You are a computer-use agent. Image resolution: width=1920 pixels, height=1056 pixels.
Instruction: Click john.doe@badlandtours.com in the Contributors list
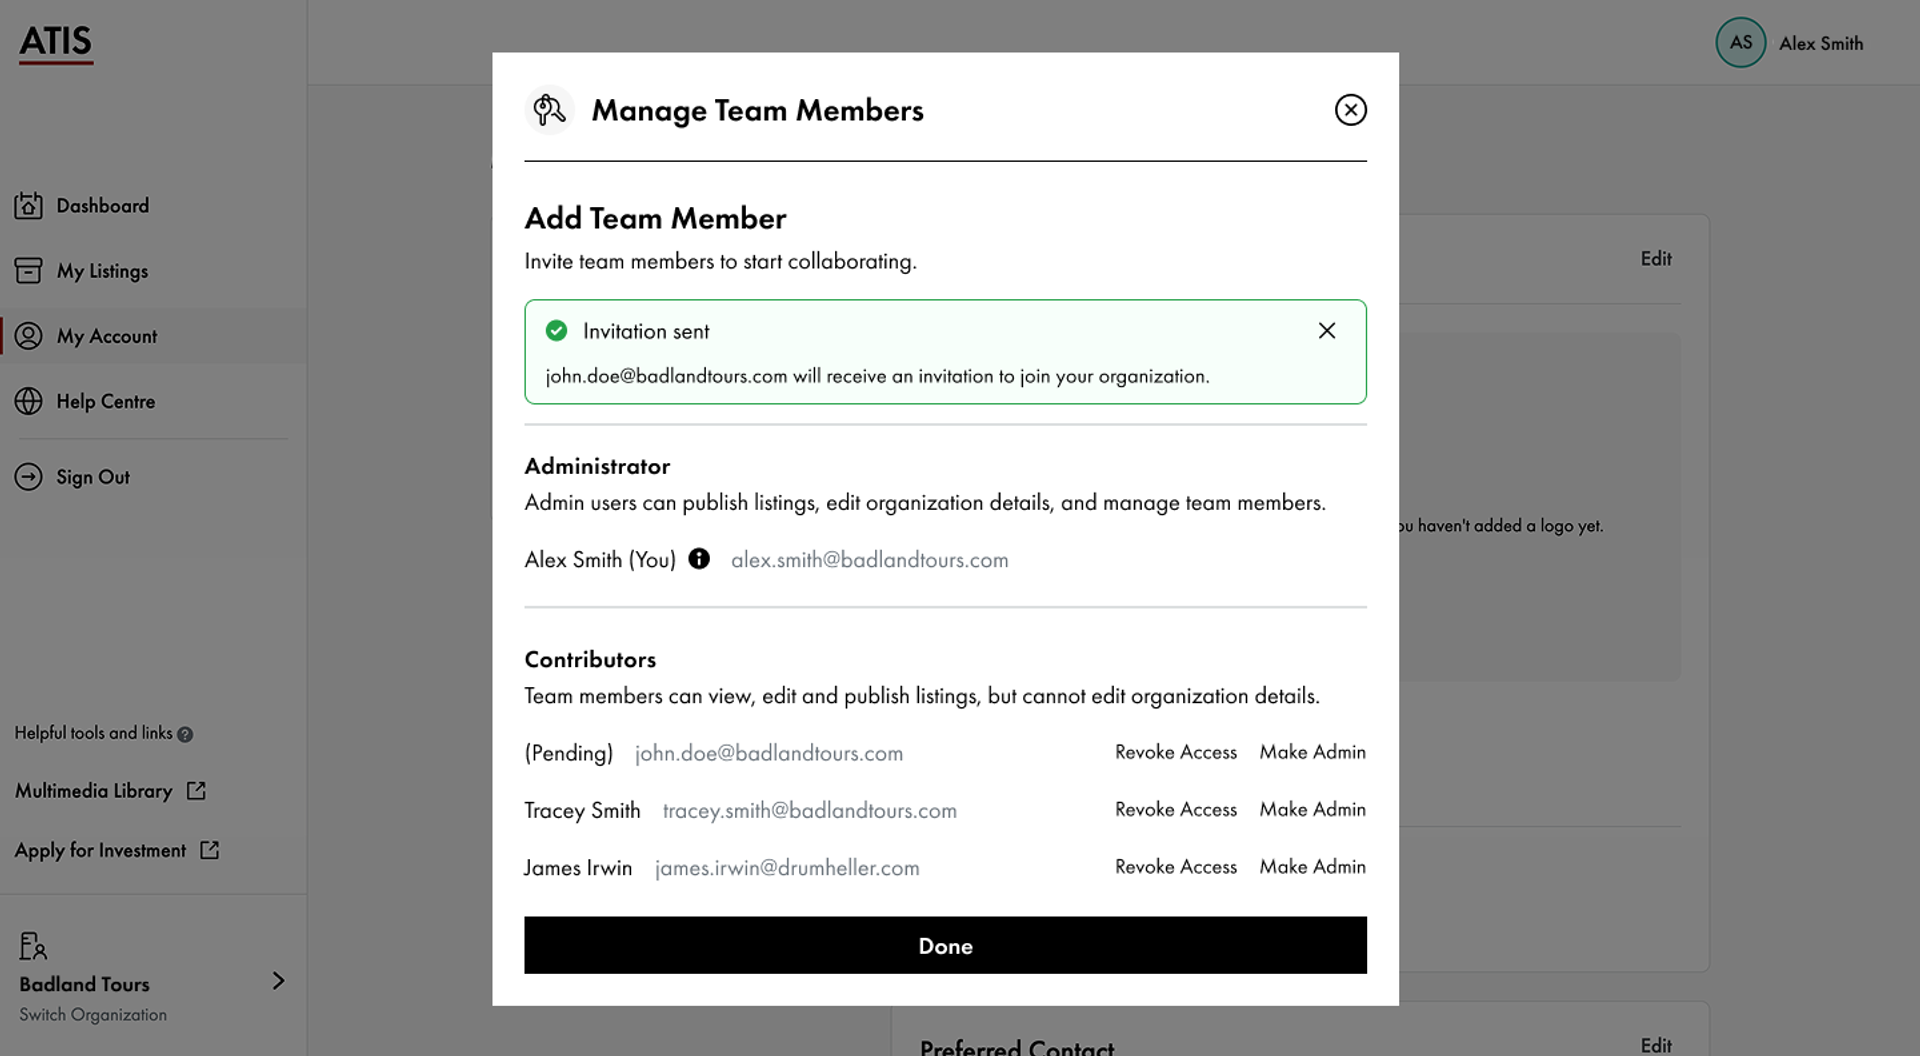pyautogui.click(x=769, y=753)
